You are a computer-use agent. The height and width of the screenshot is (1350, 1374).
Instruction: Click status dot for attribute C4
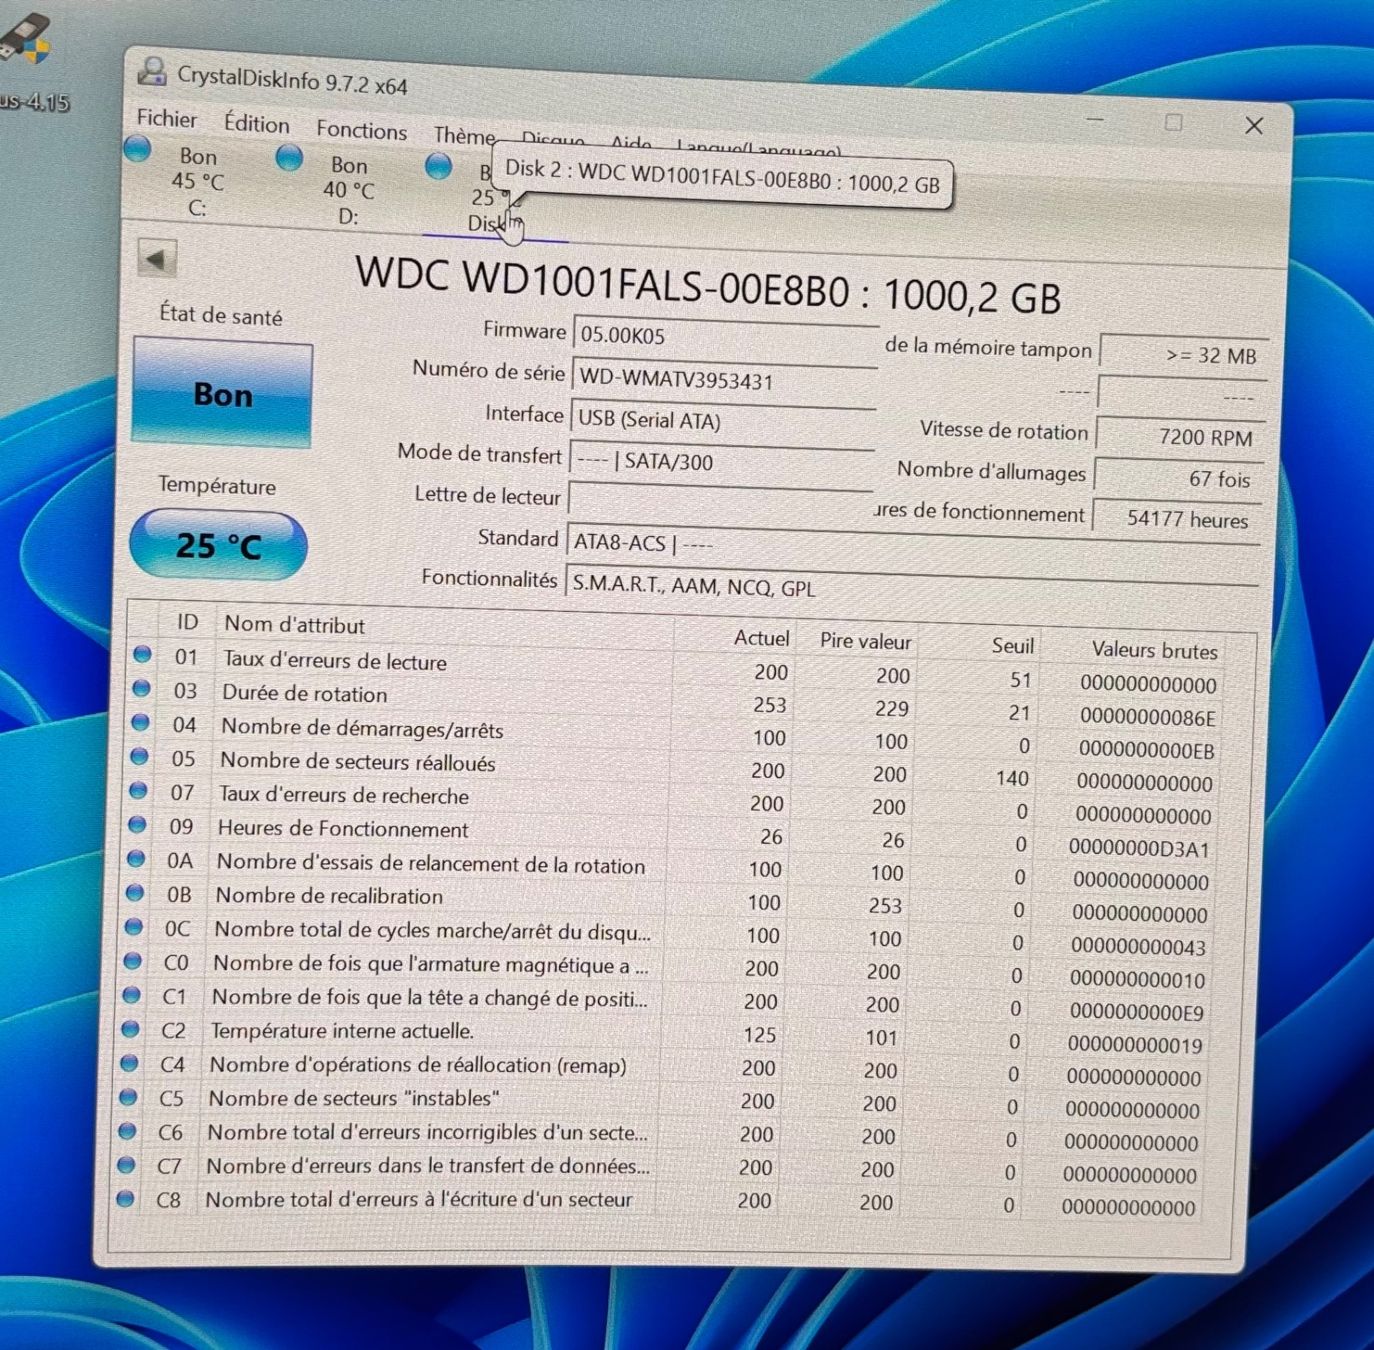click(x=129, y=1062)
